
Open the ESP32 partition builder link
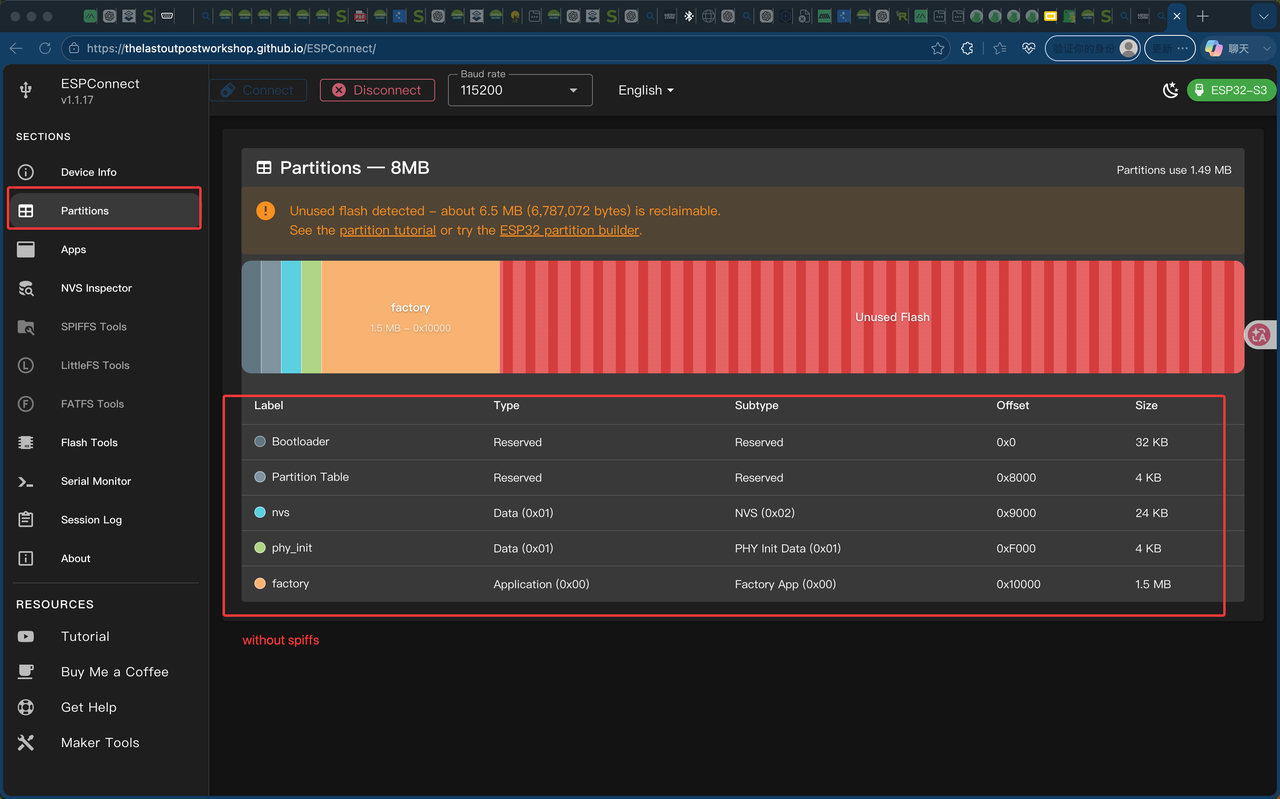point(569,230)
